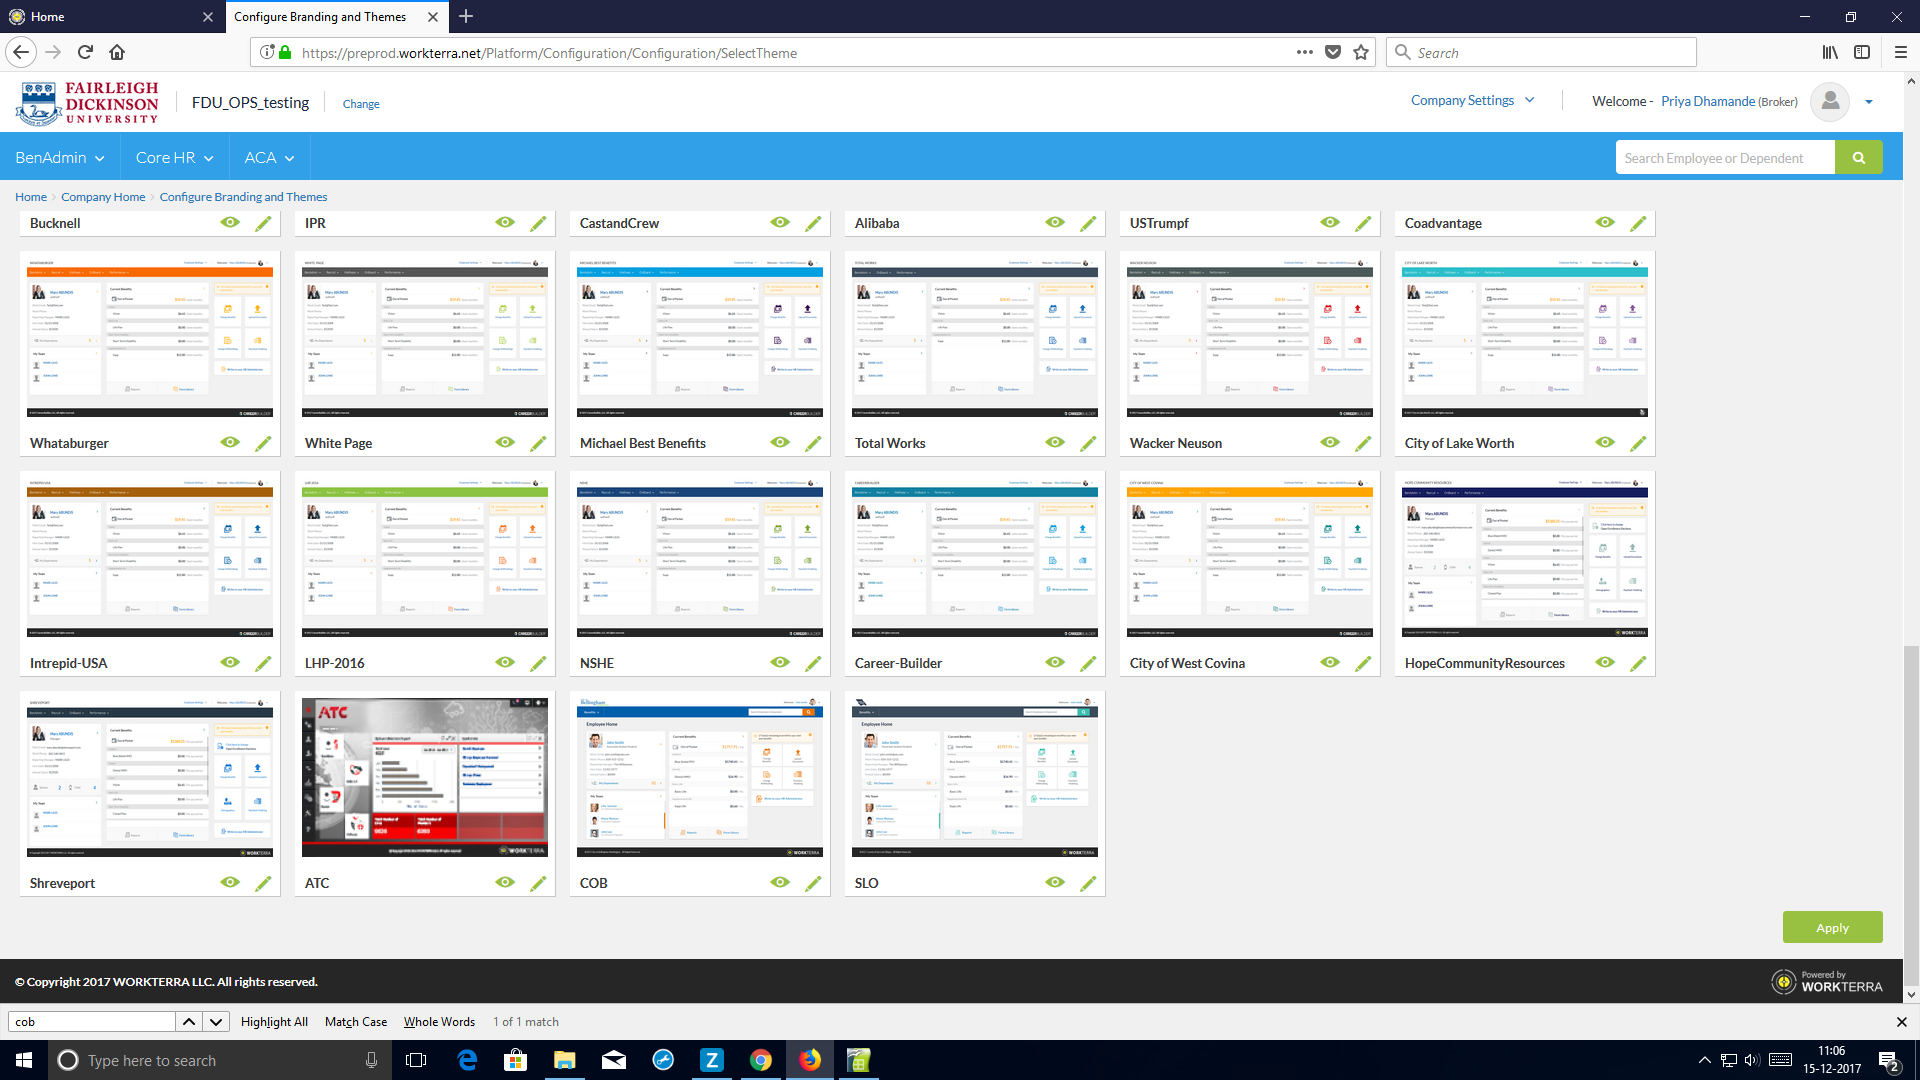This screenshot has height=1080, width=1920.
Task: Edit the ATC theme with pencil icon
Action: 538,883
